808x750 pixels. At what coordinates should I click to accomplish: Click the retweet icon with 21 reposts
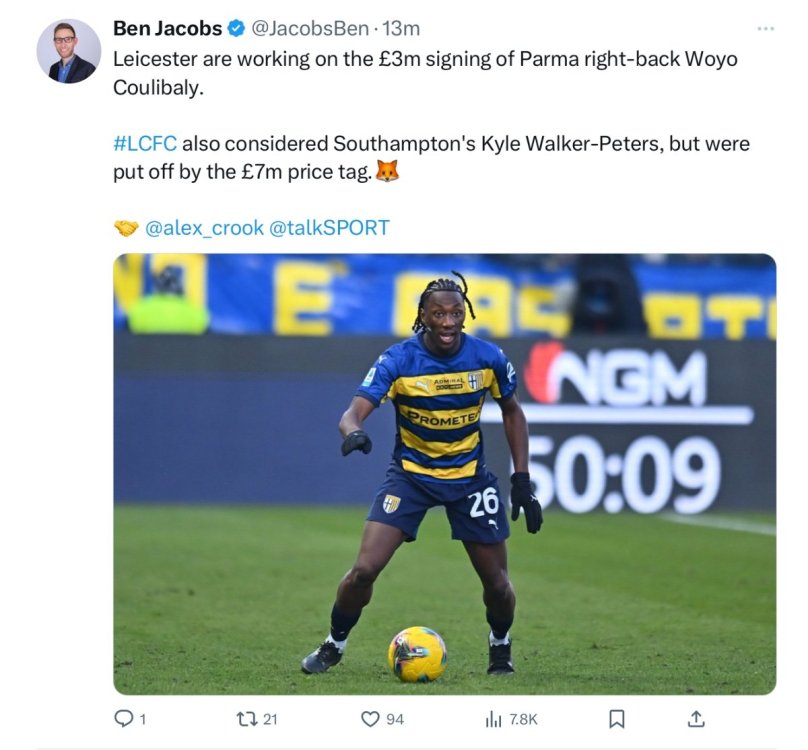(246, 719)
